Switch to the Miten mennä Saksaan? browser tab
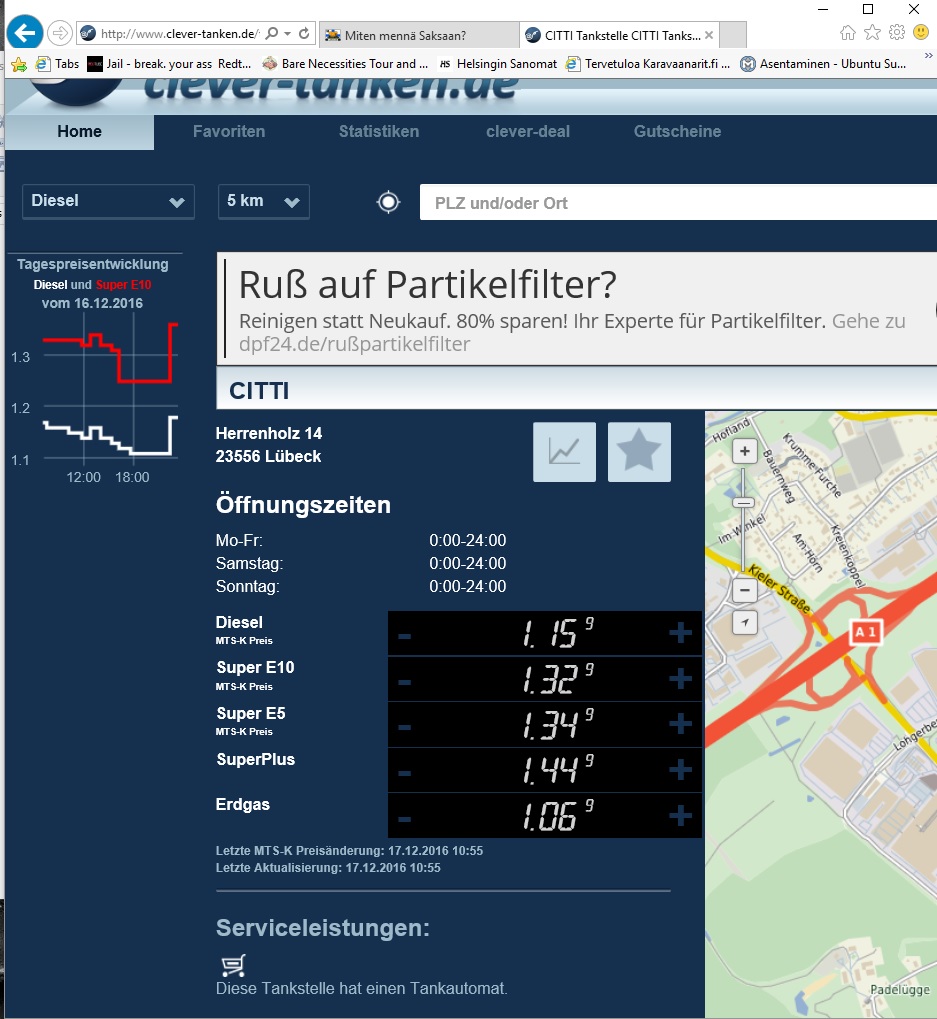The height and width of the screenshot is (1019, 937). point(419,35)
